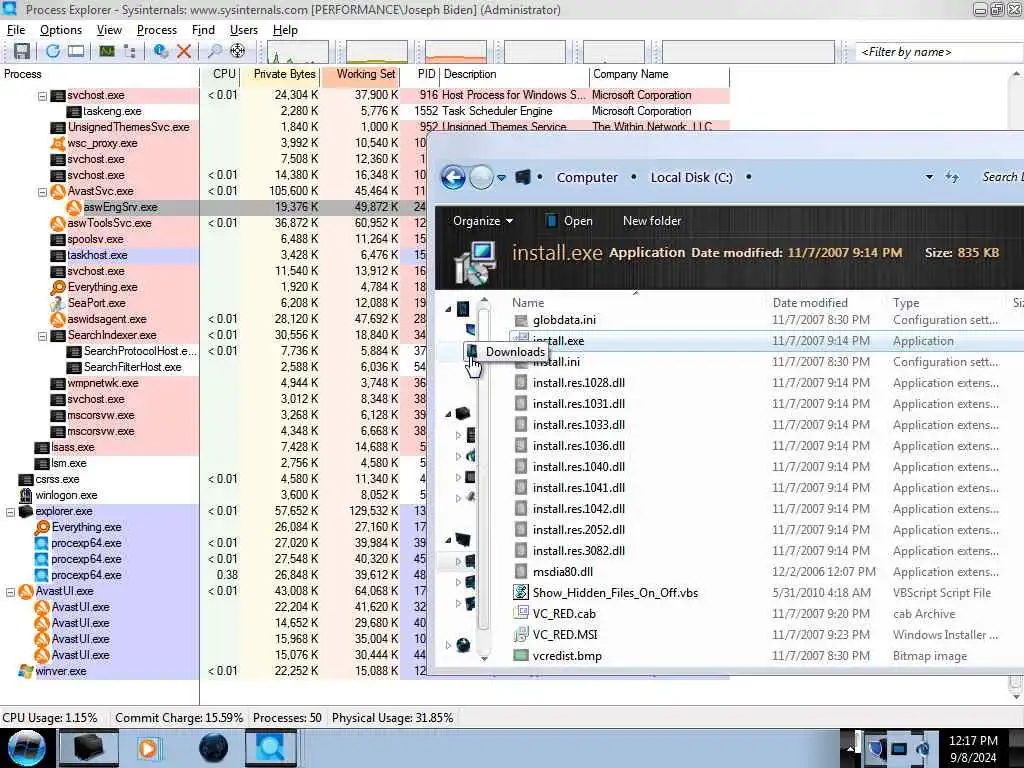The width and height of the screenshot is (1024, 768).
Task: Open Windows Start orb
Action: click(26, 748)
